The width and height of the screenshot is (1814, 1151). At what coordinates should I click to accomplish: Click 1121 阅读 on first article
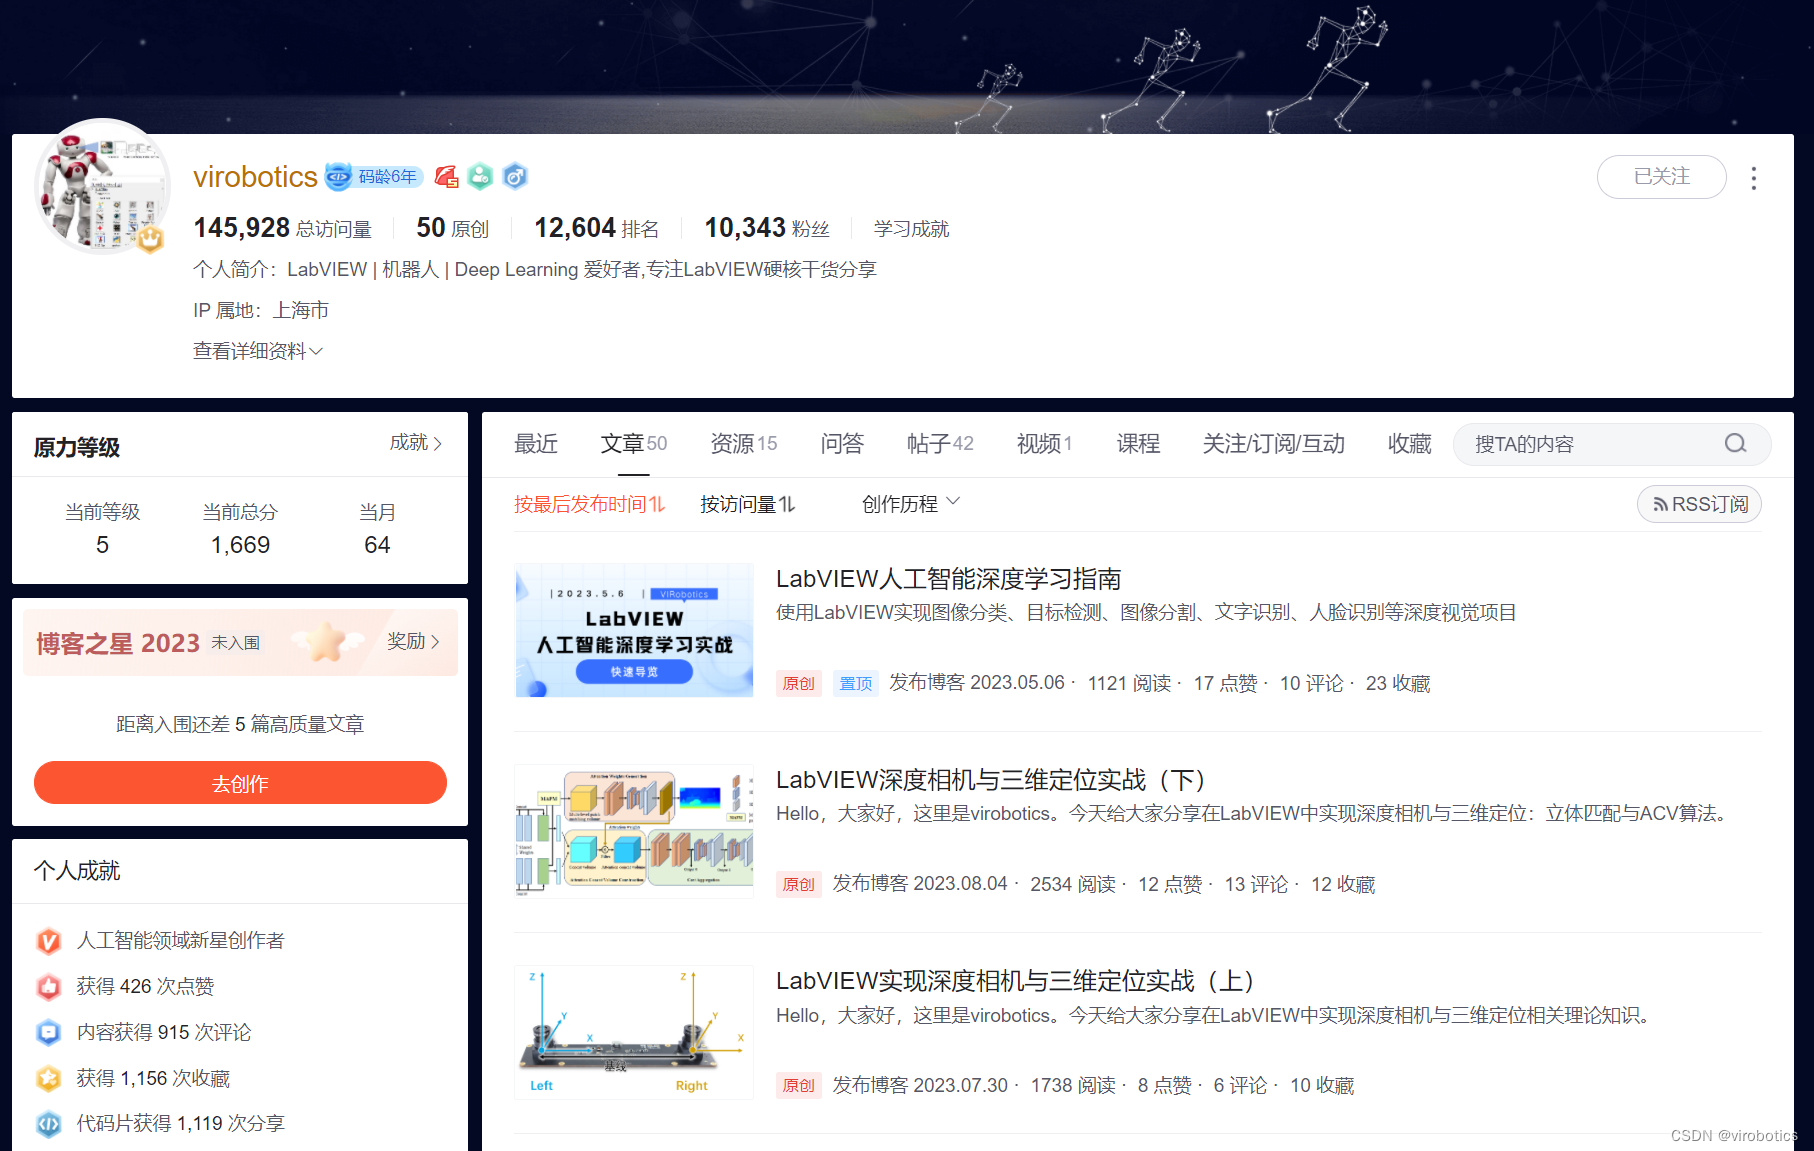click(1129, 684)
